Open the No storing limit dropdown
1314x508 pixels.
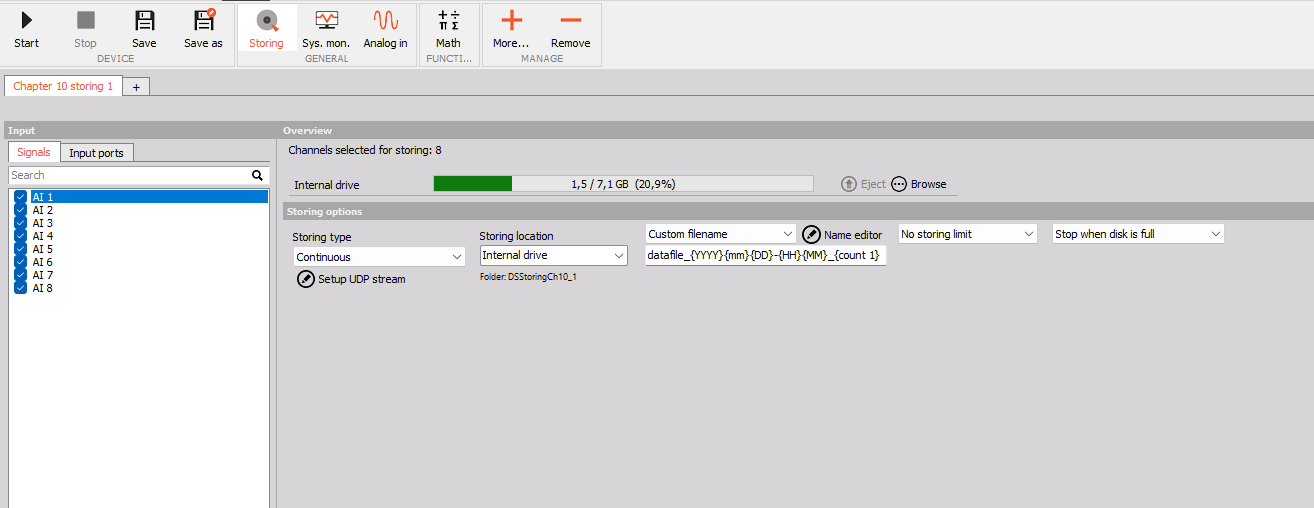click(968, 234)
